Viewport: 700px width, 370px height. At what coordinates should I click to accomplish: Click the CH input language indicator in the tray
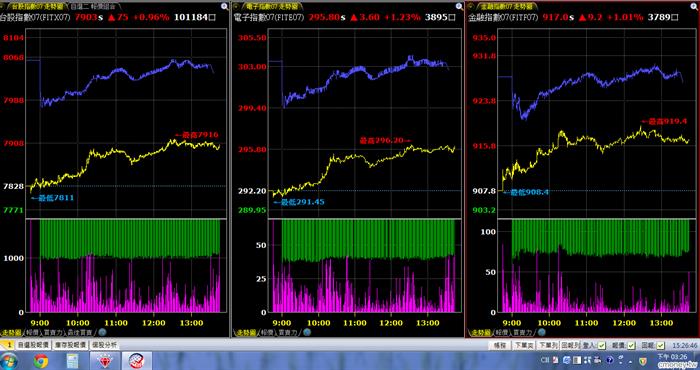pyautogui.click(x=545, y=360)
